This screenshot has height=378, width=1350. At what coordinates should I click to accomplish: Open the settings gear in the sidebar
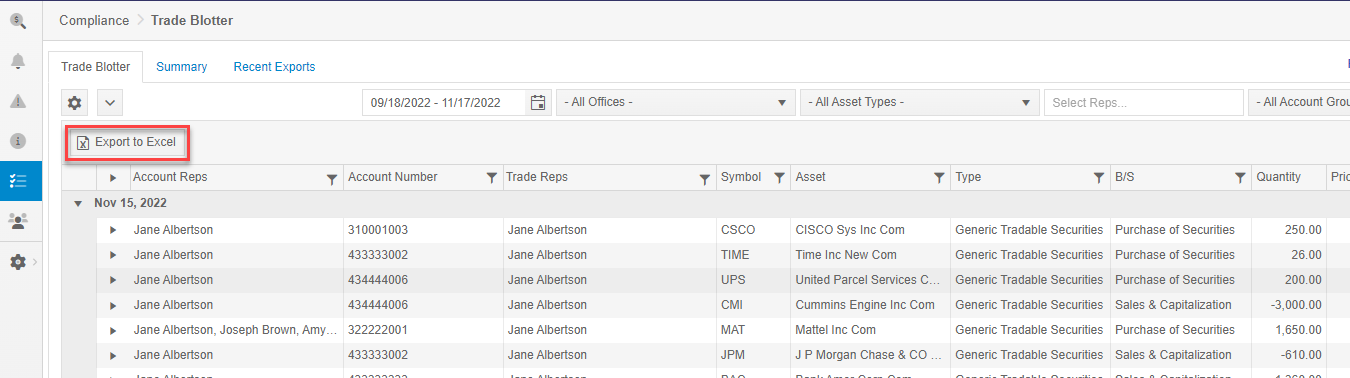(17, 262)
